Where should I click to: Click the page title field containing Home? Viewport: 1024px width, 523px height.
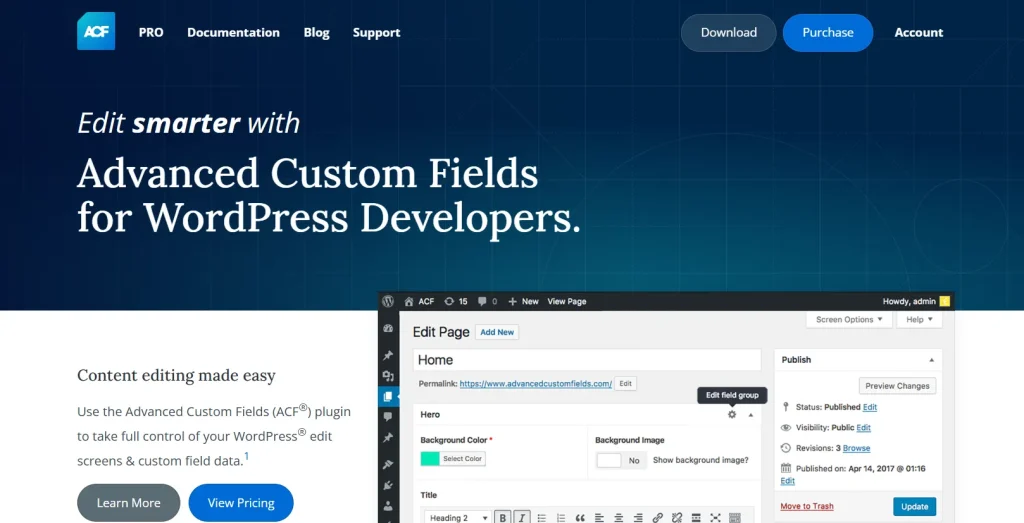587,360
